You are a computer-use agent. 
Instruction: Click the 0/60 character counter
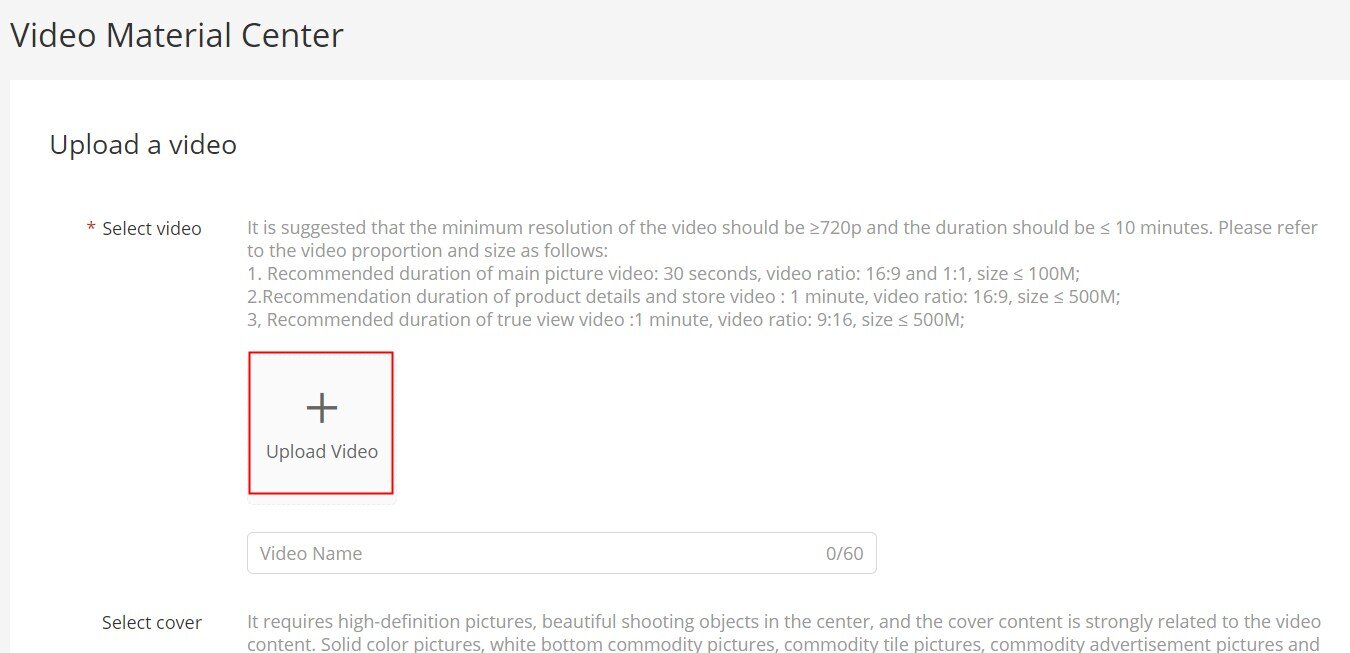click(844, 554)
